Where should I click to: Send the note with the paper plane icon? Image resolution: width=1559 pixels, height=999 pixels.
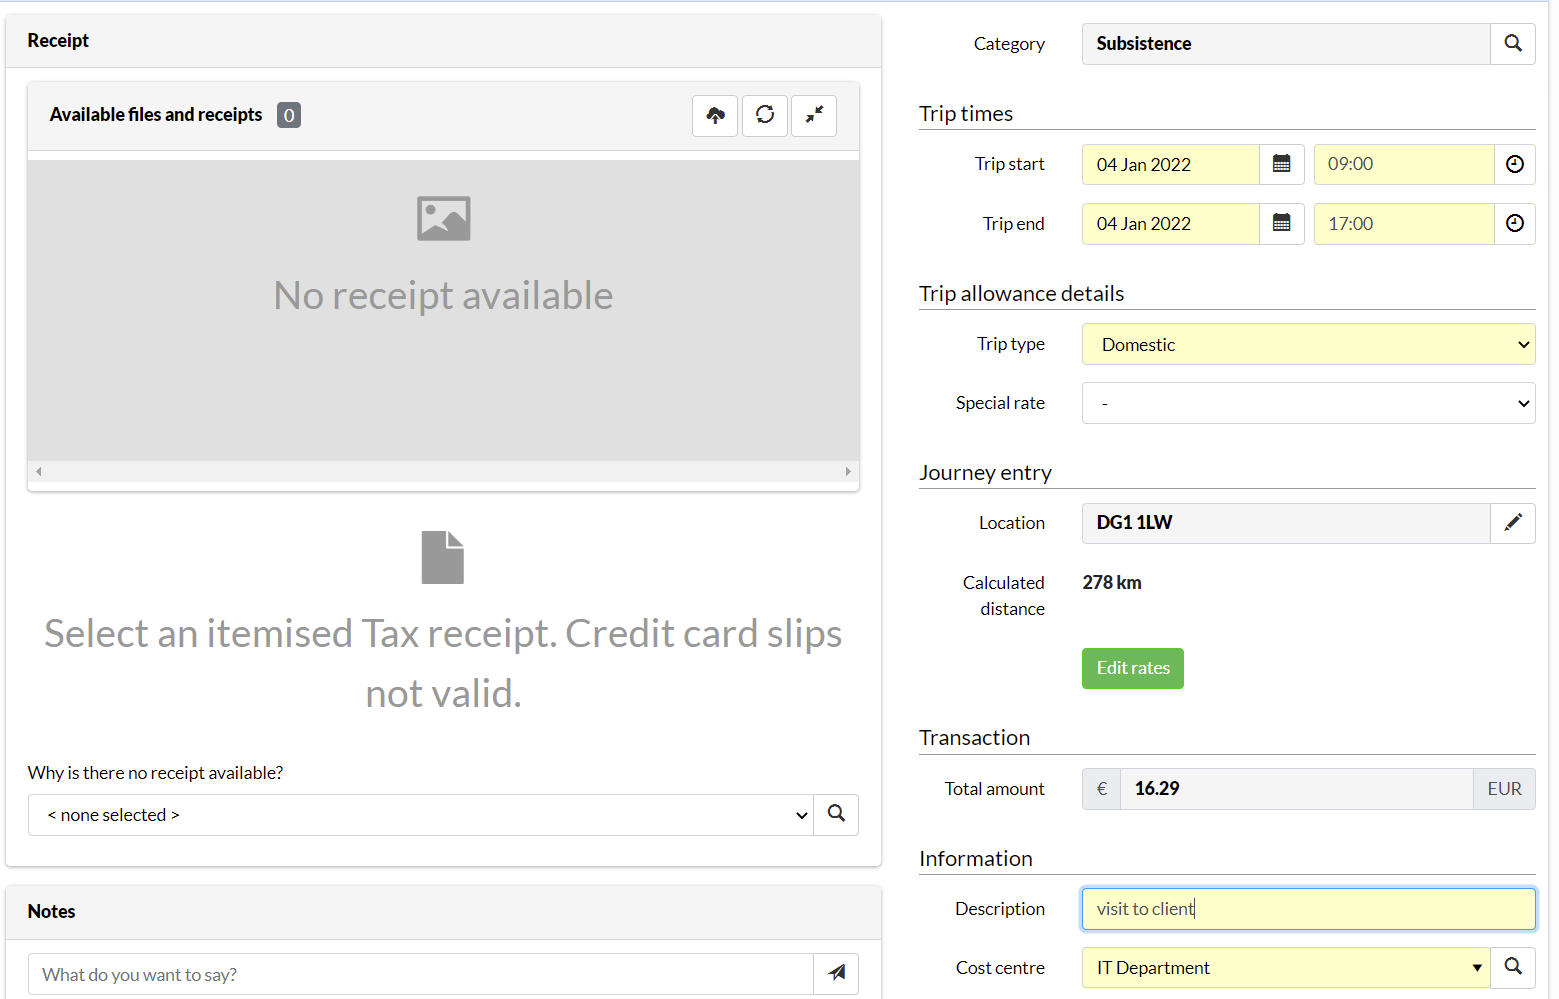[836, 973]
